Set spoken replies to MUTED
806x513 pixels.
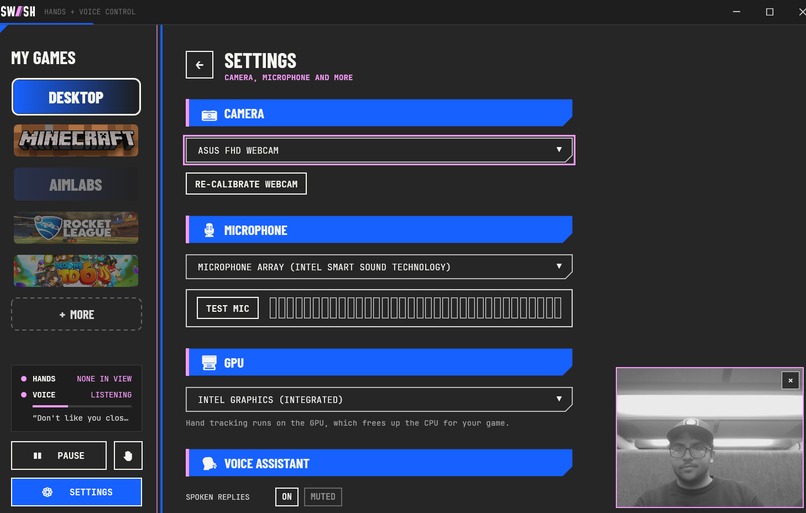(323, 497)
